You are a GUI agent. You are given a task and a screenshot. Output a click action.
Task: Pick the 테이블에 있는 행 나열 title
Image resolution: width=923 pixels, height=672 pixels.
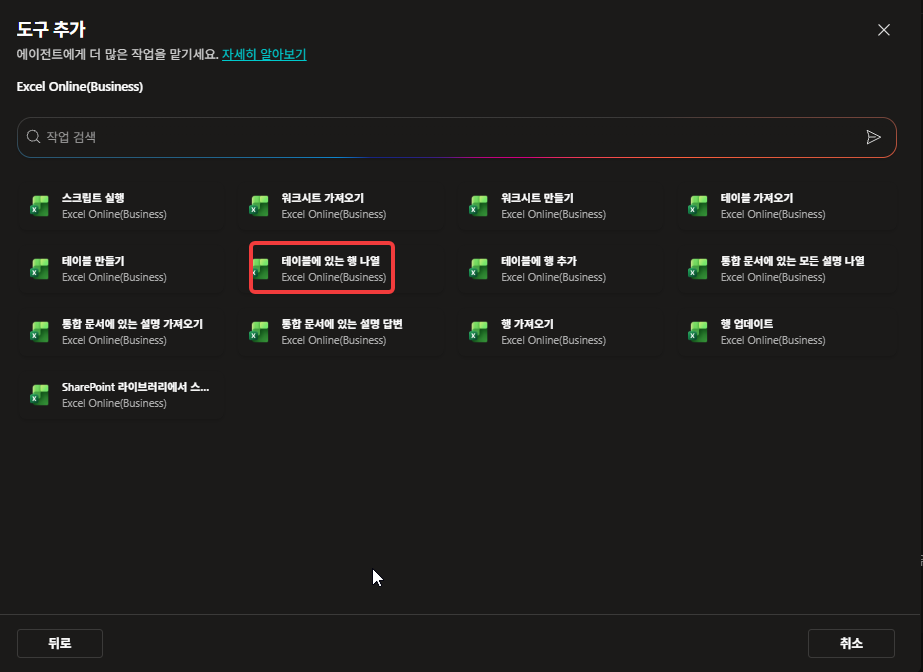(331, 261)
